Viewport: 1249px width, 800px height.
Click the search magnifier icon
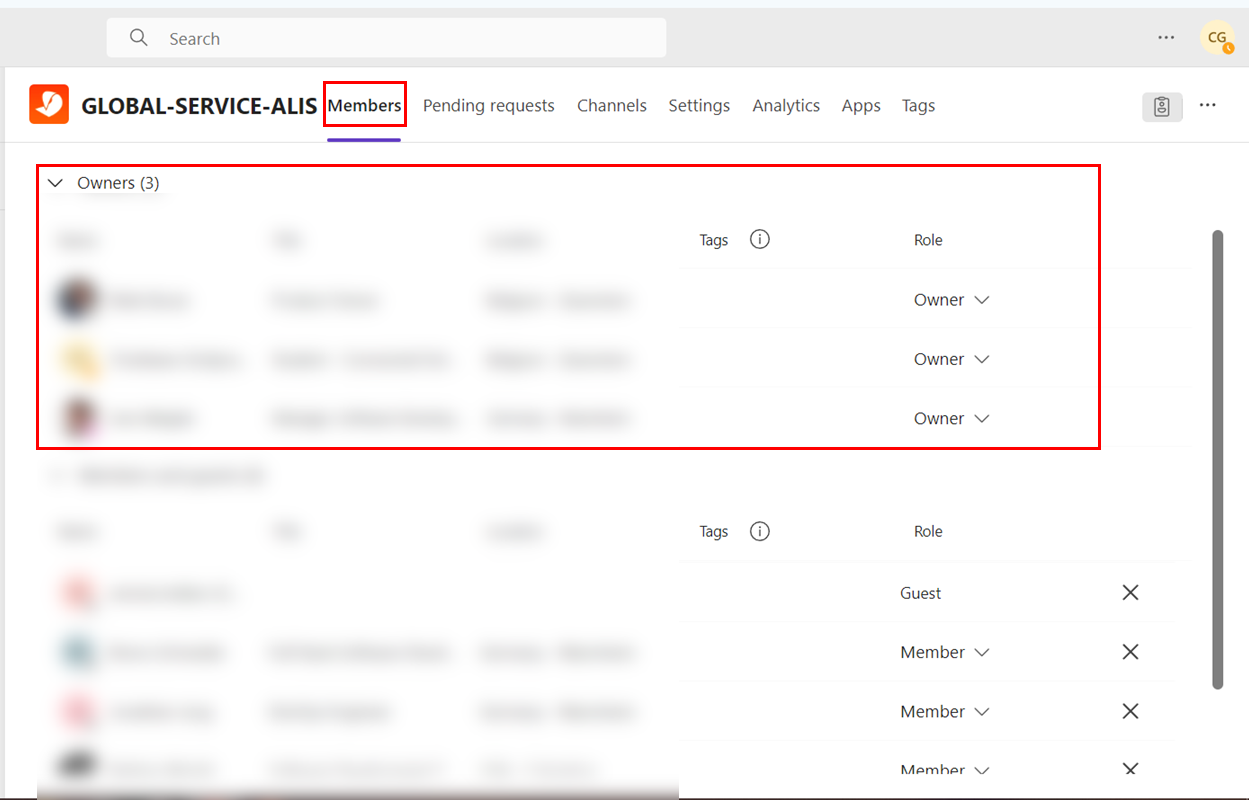(139, 38)
